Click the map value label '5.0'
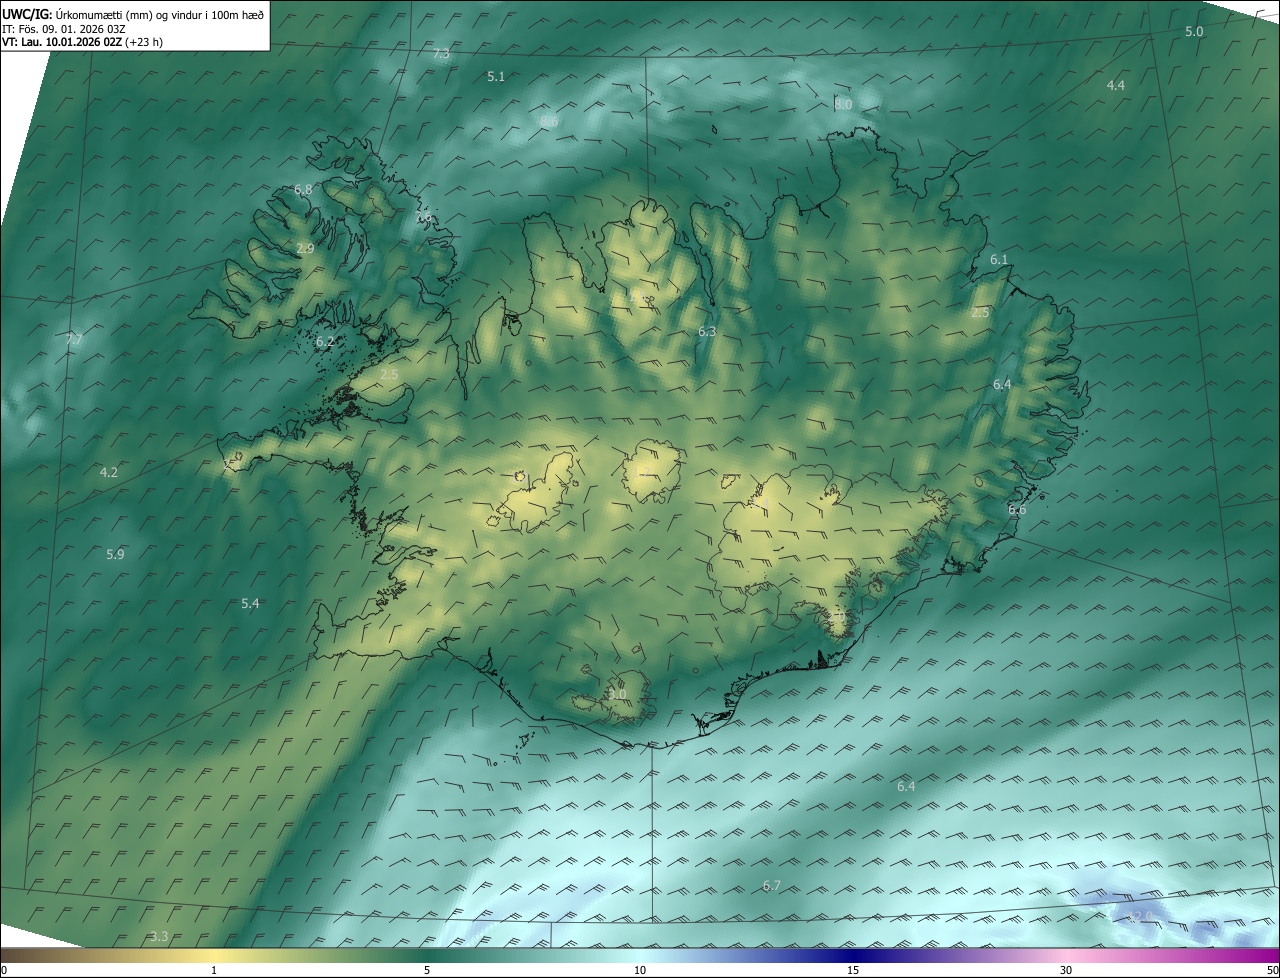 (1194, 32)
